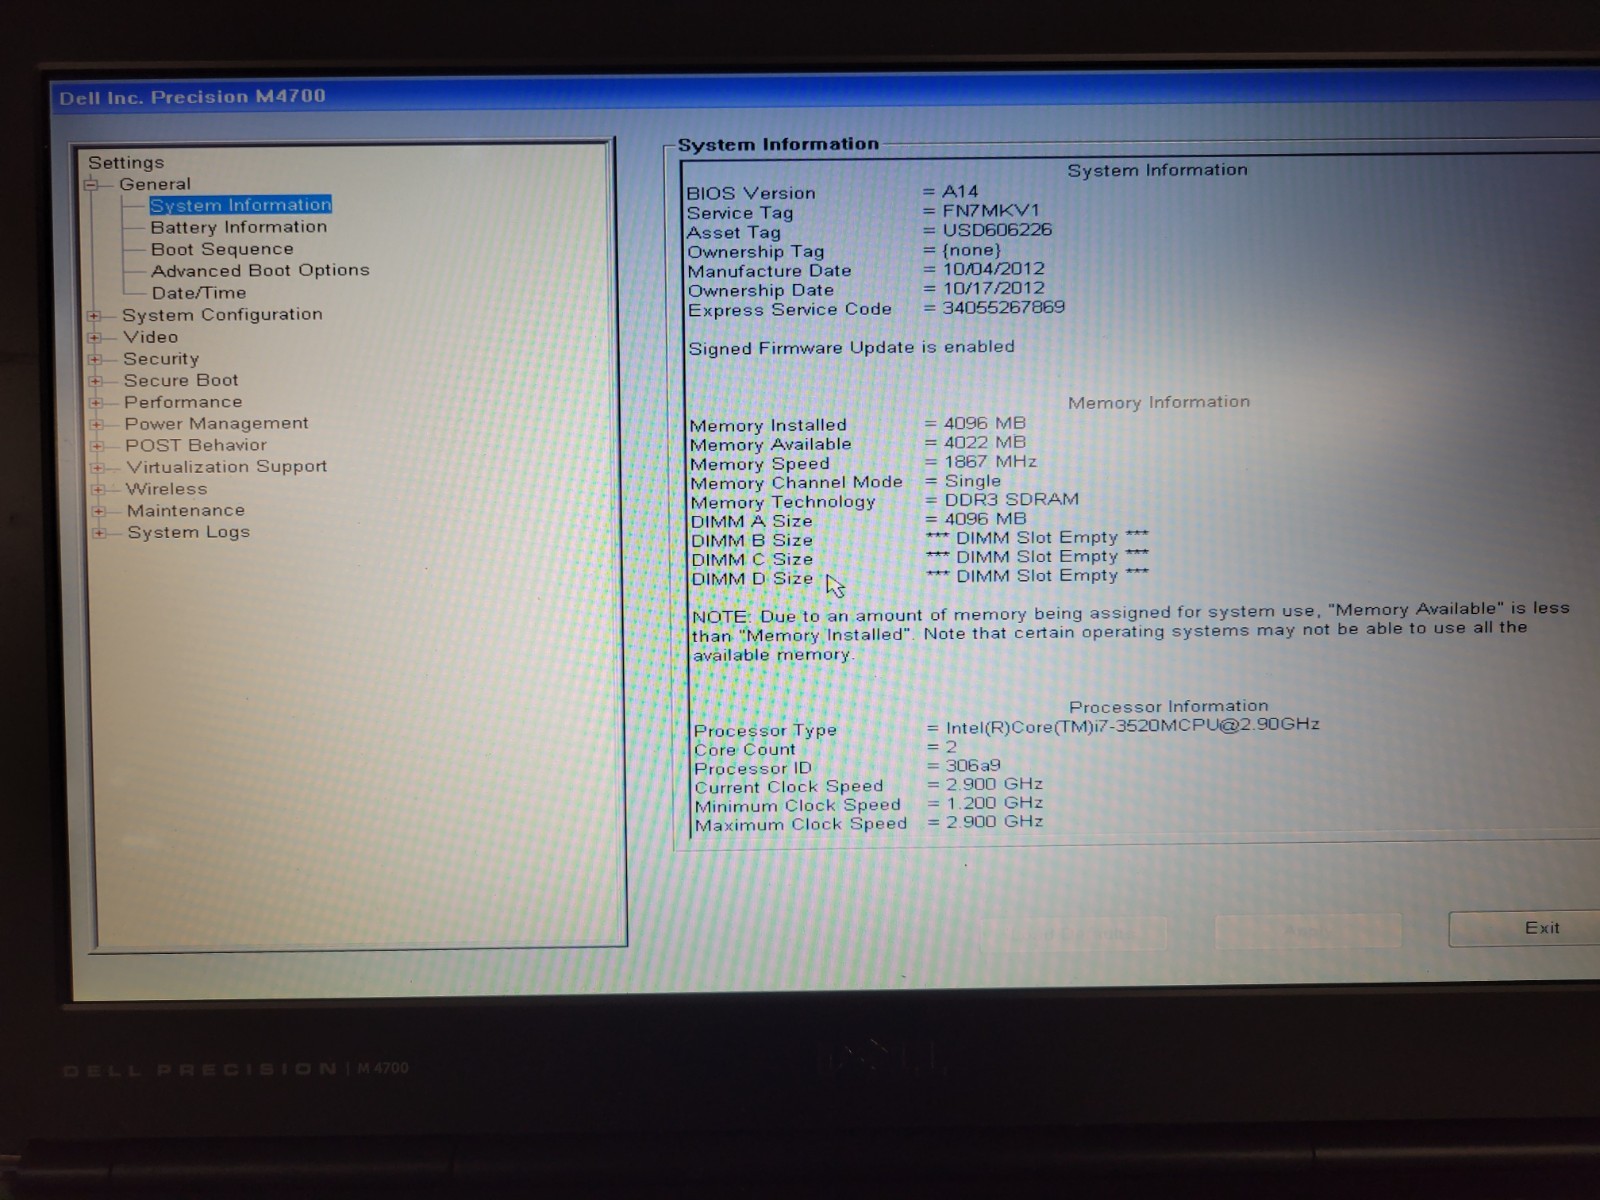Click Minimum Clock Speed value 1.200 GHz
The width and height of the screenshot is (1600, 1200).
pos(995,803)
